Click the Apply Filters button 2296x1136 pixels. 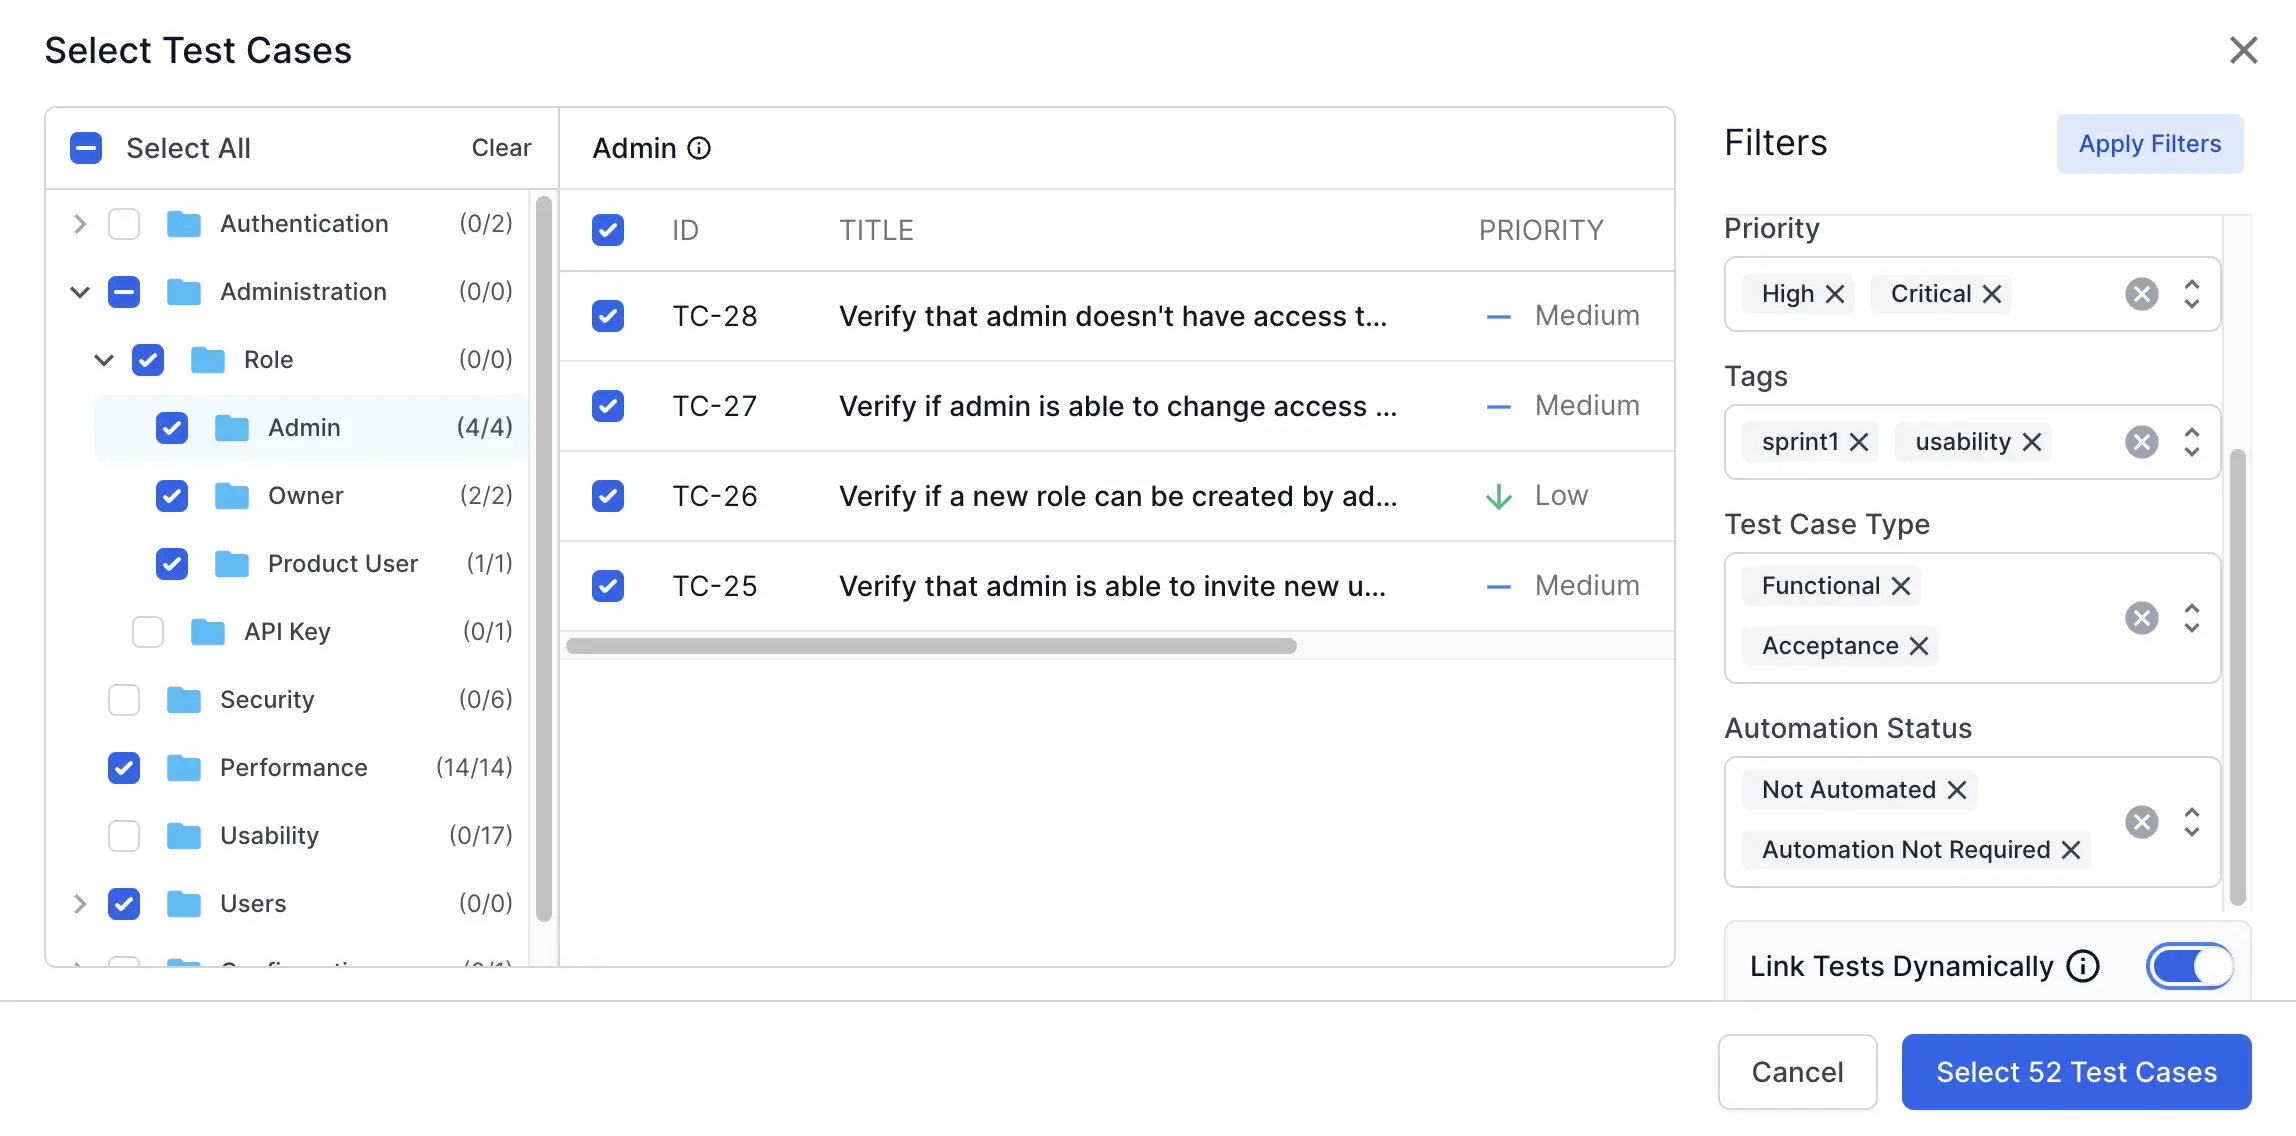tap(2150, 144)
